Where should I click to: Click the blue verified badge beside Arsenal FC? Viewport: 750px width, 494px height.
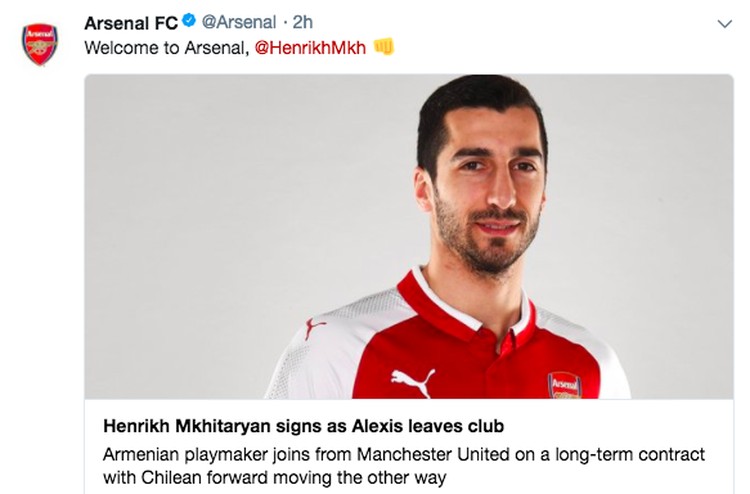[x=189, y=21]
